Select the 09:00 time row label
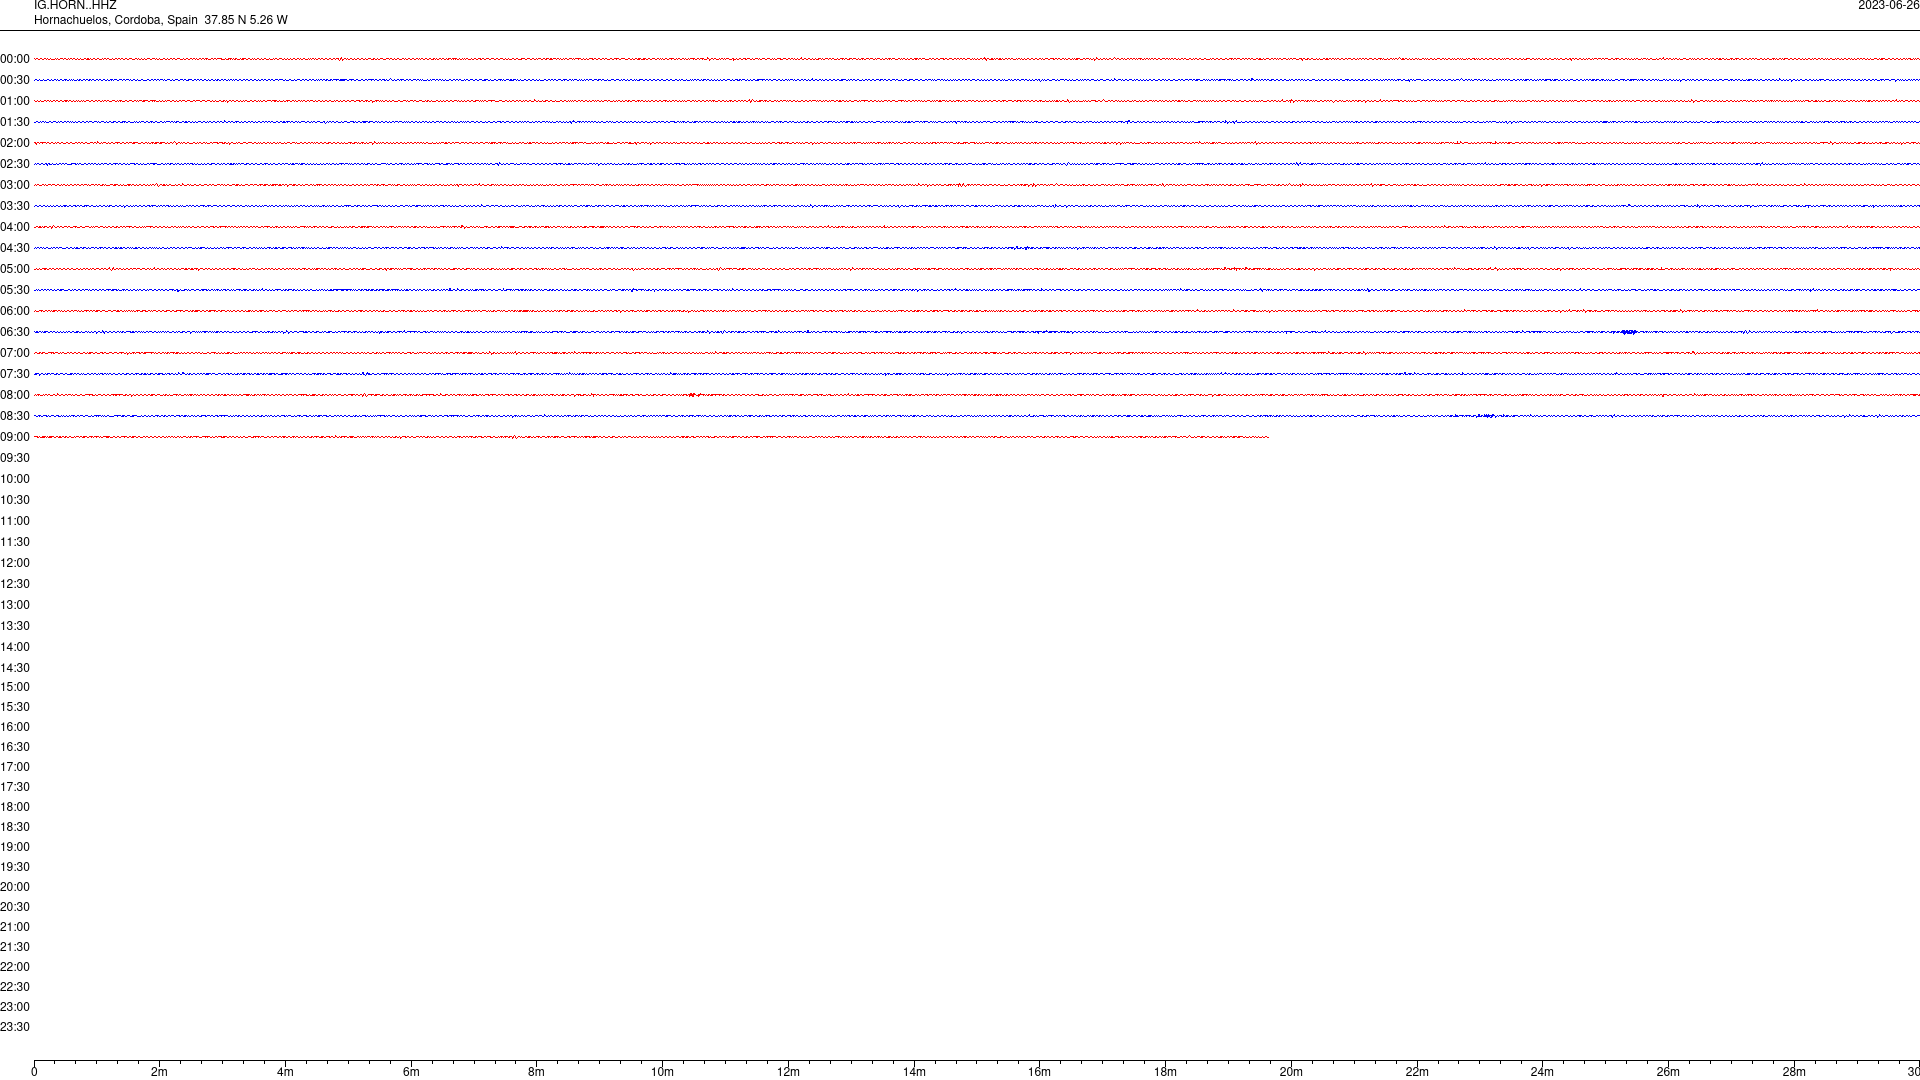This screenshot has height=1080, width=1920. pos(15,437)
